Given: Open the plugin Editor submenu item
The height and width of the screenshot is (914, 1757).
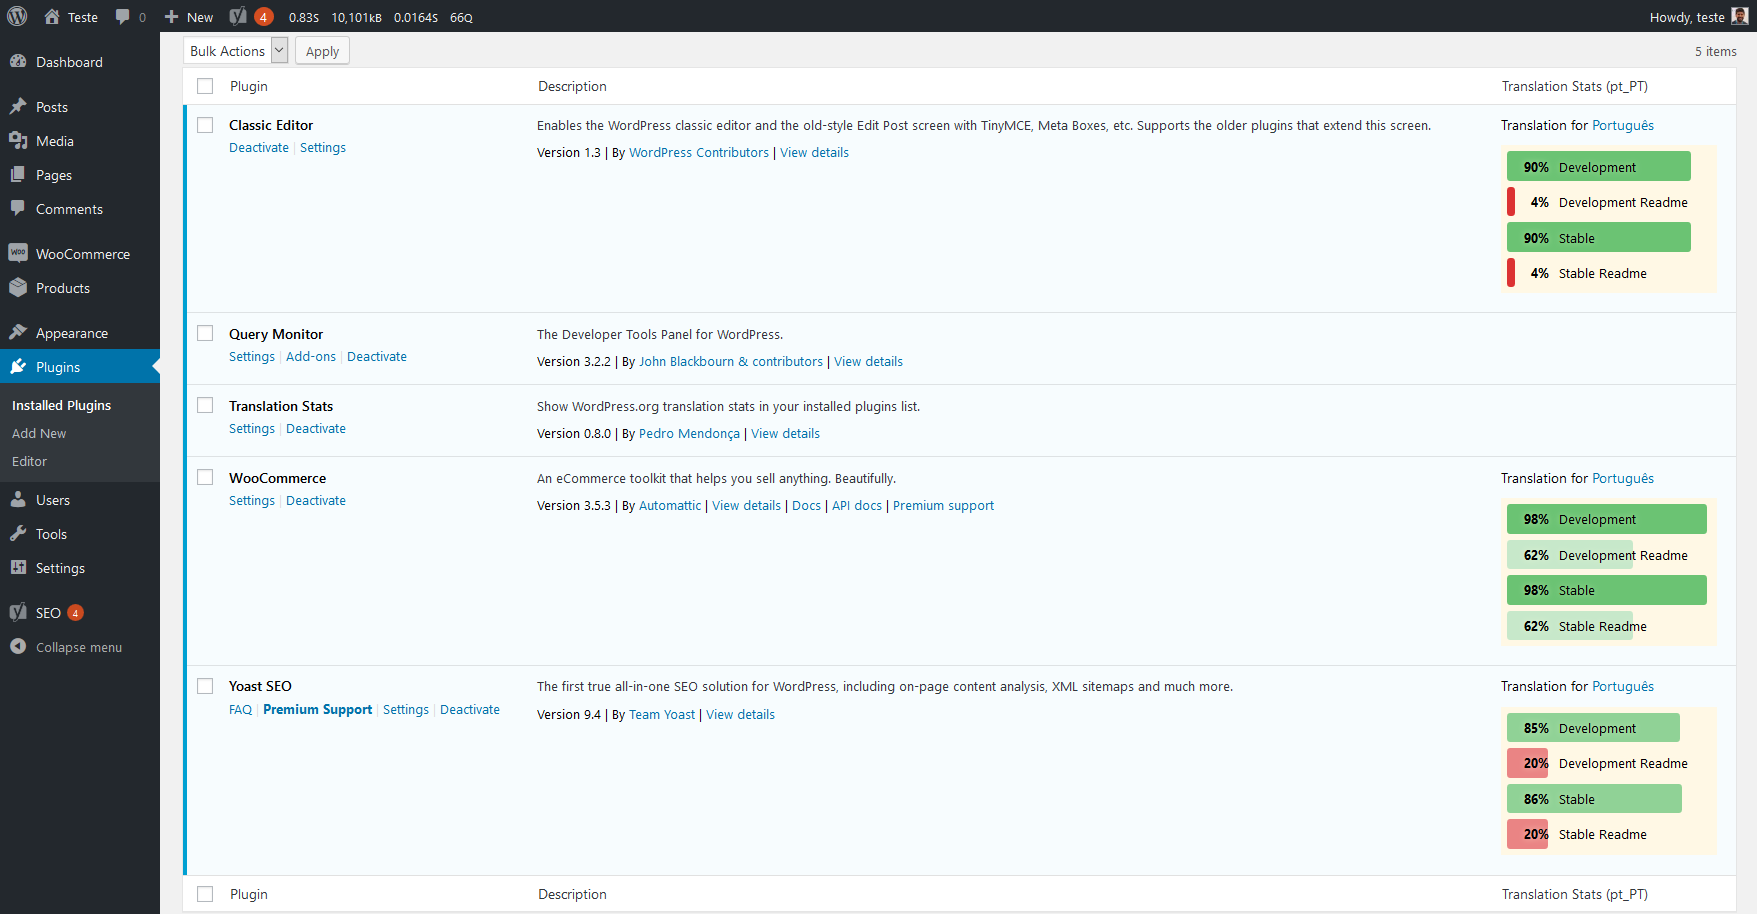Looking at the screenshot, I should pos(29,461).
